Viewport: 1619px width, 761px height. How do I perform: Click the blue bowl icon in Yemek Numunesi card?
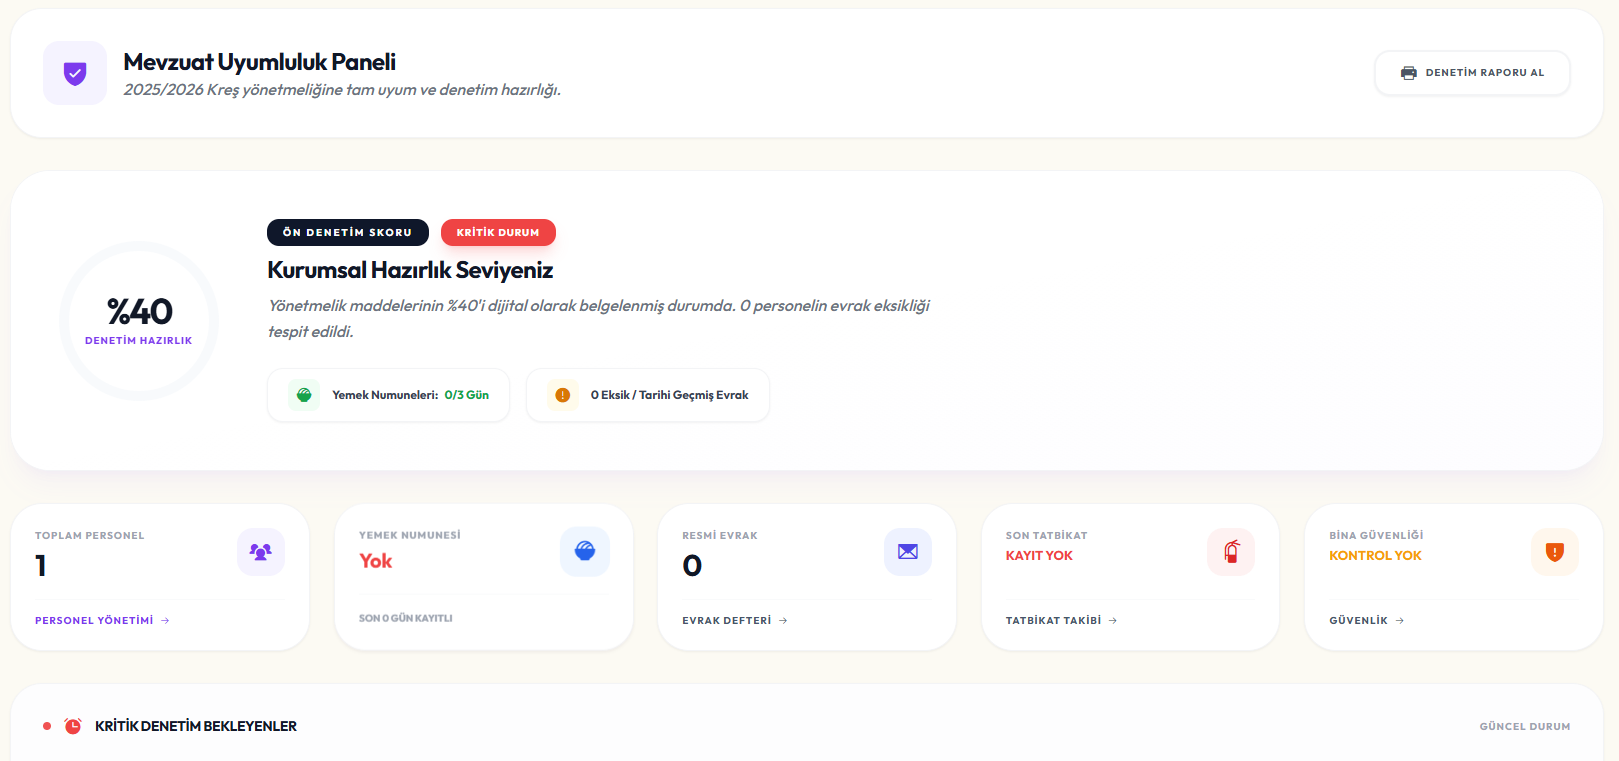(x=585, y=552)
